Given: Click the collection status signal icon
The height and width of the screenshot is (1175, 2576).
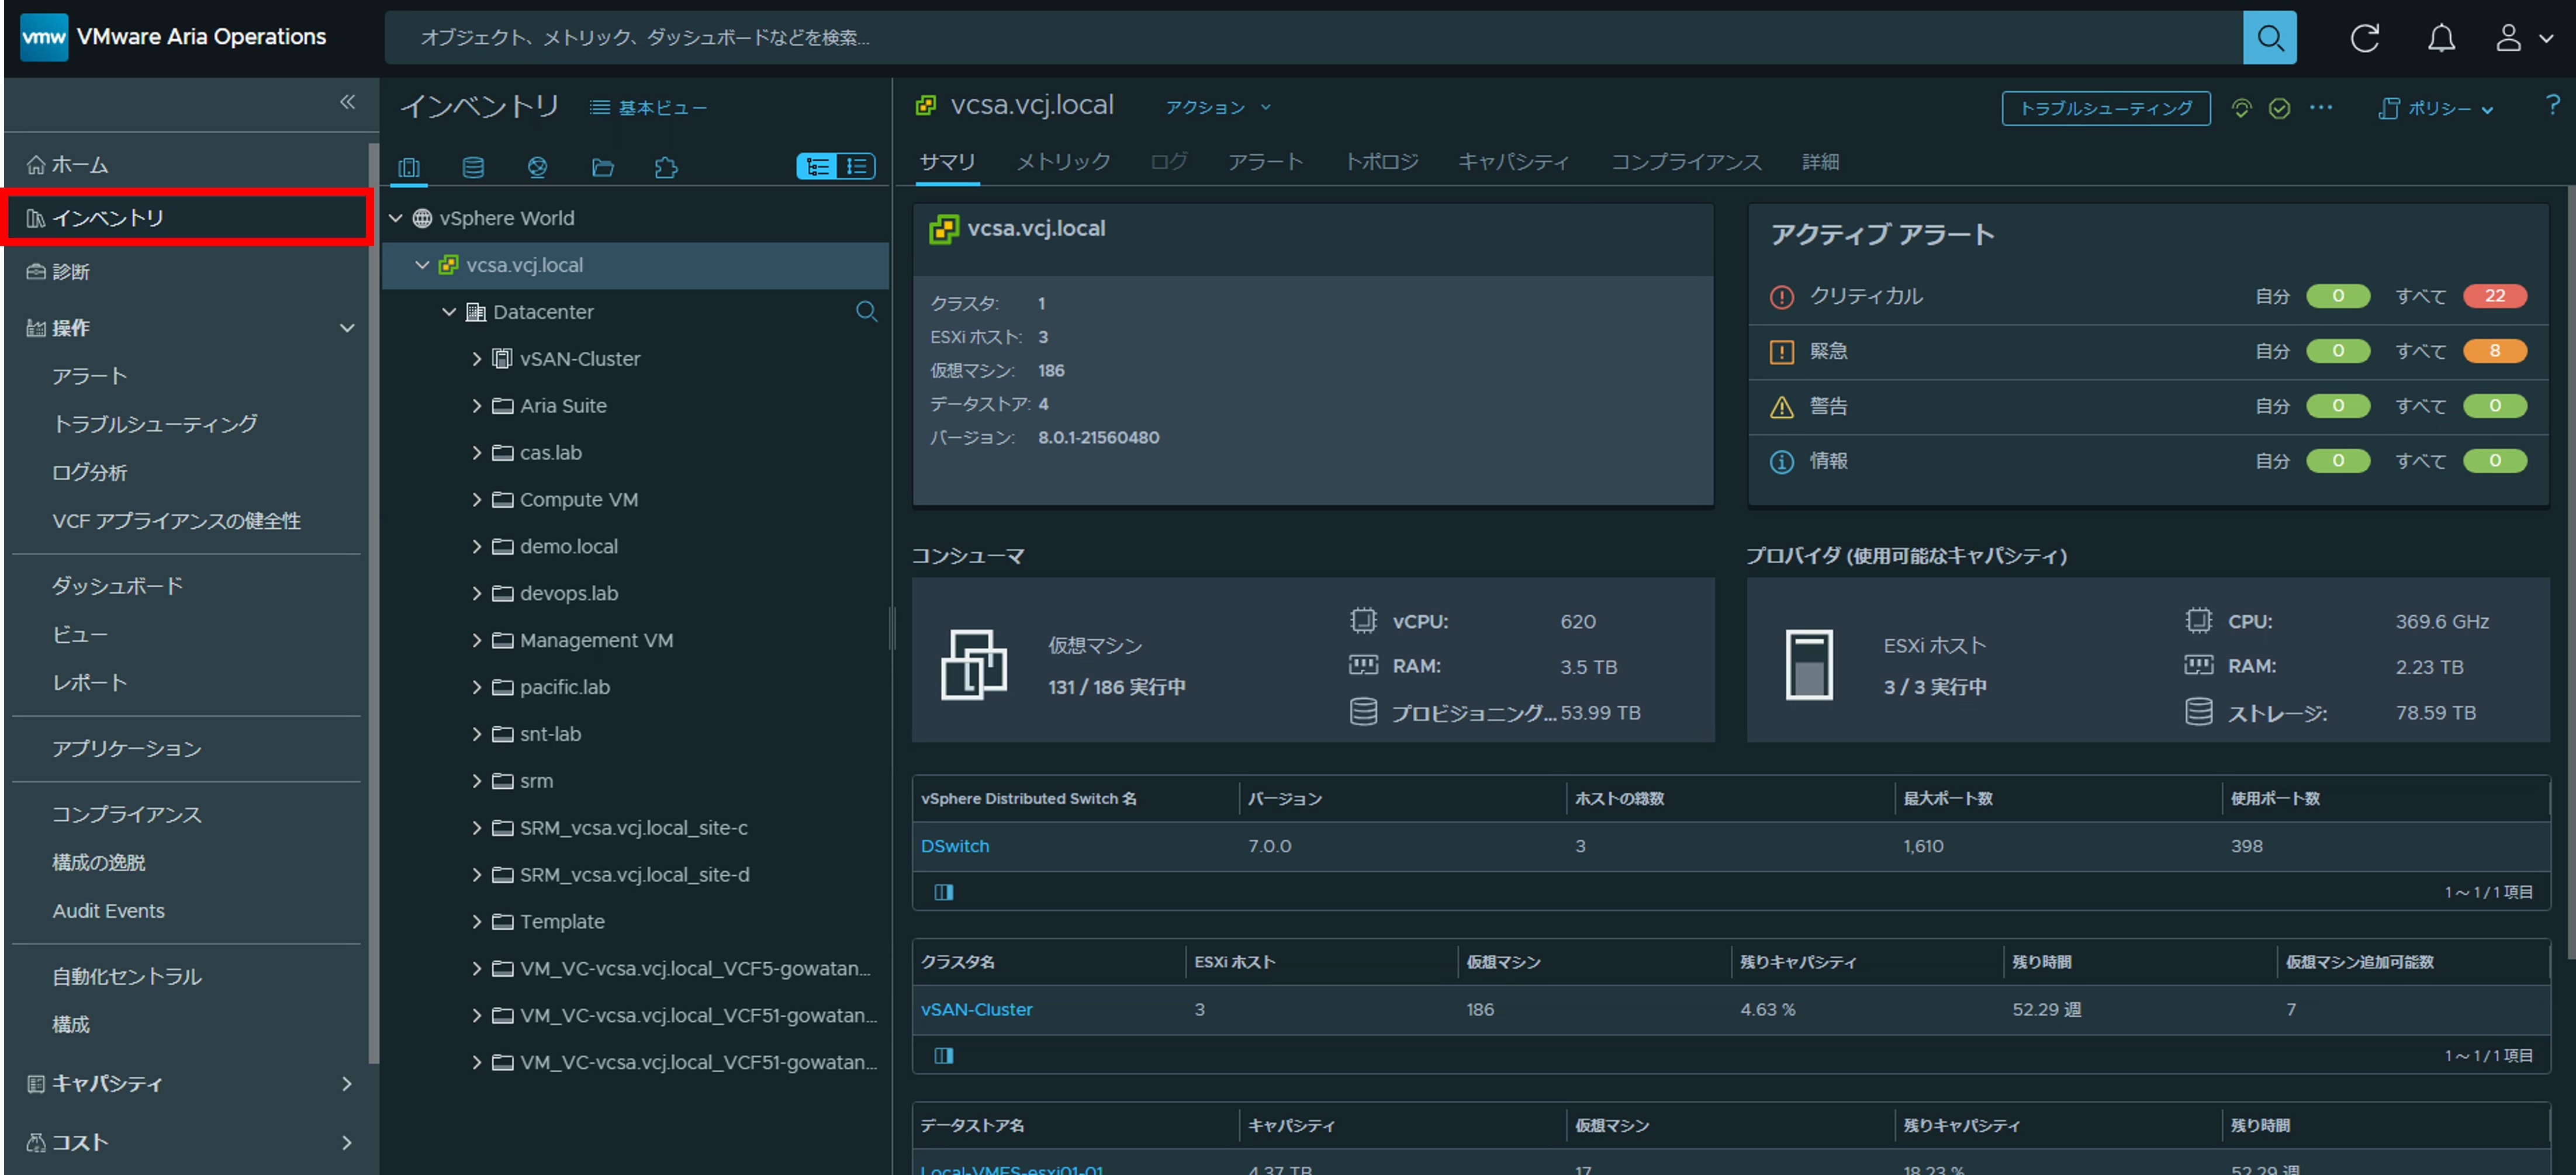Looking at the screenshot, I should tap(2241, 108).
